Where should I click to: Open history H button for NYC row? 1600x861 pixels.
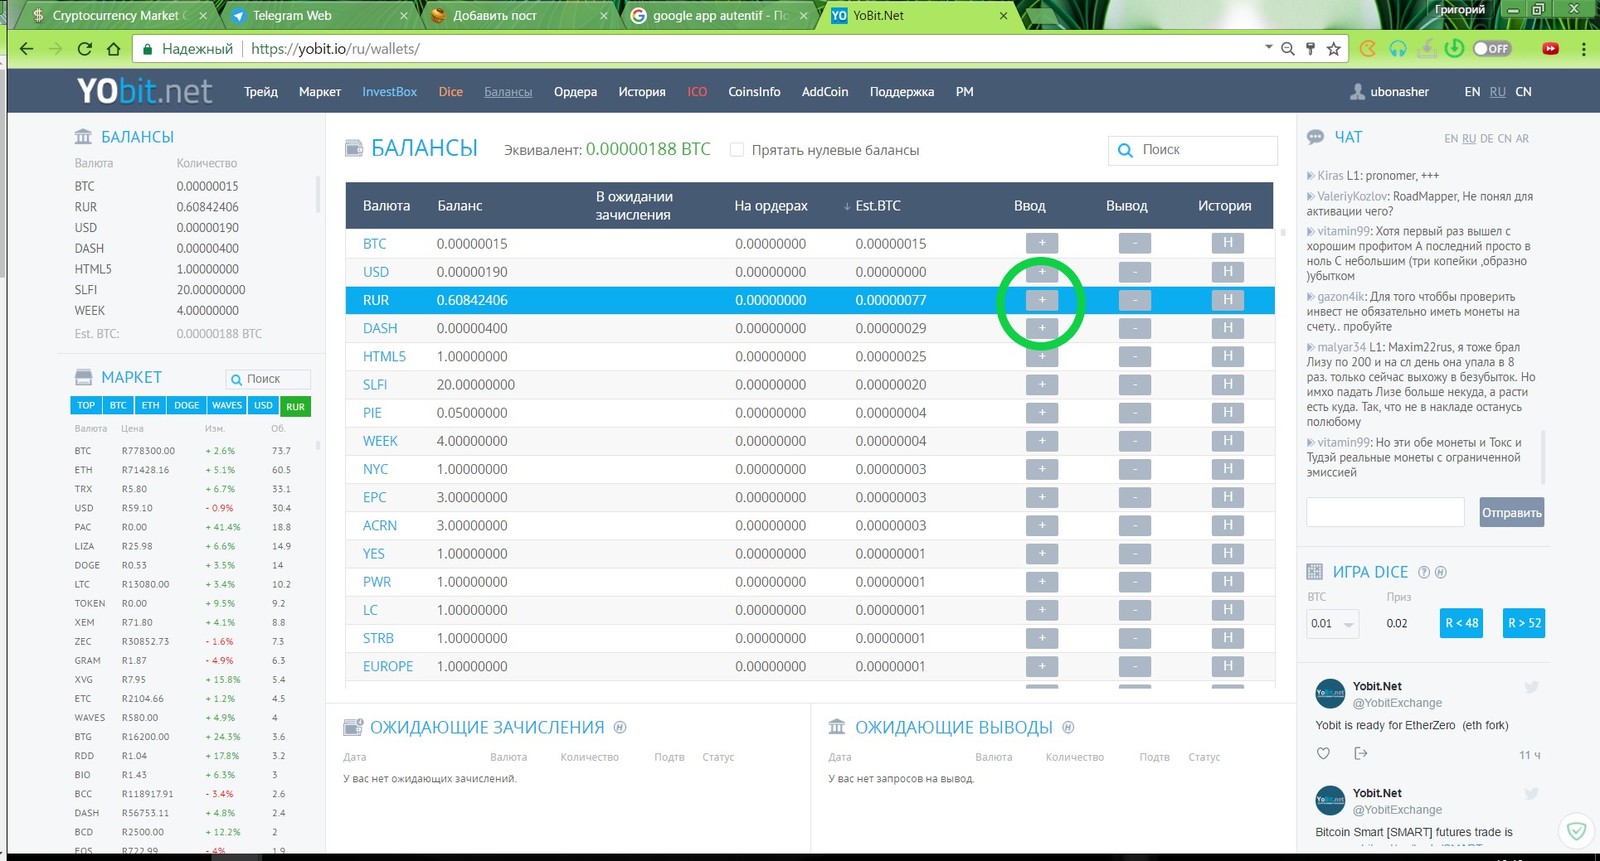pyautogui.click(x=1227, y=469)
